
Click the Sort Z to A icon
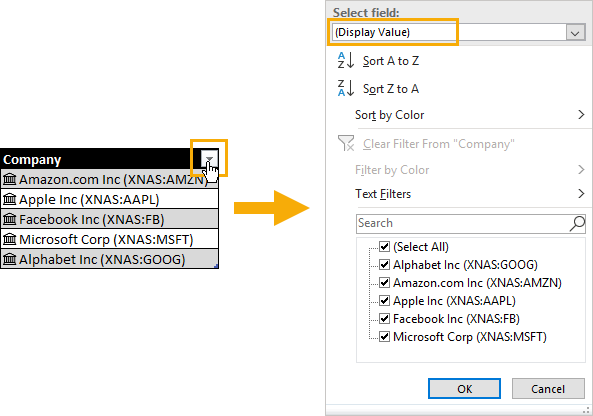346,88
